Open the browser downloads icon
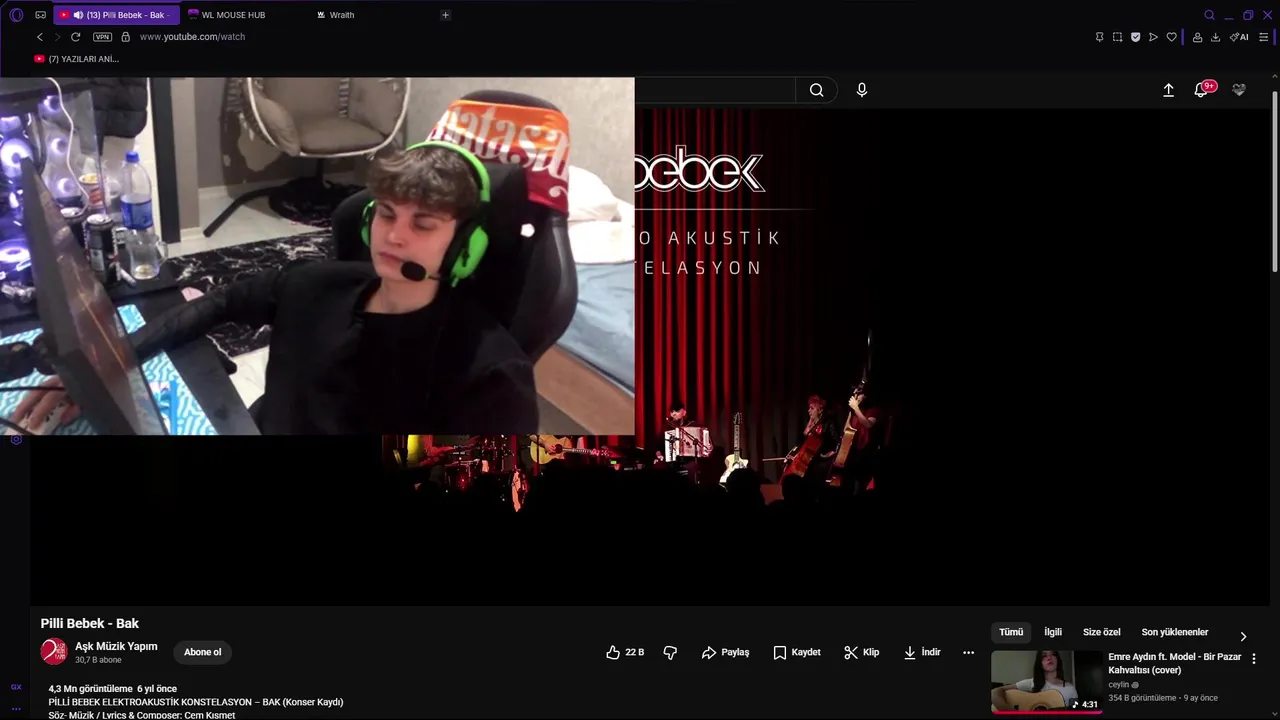This screenshot has width=1280, height=720. [1215, 37]
